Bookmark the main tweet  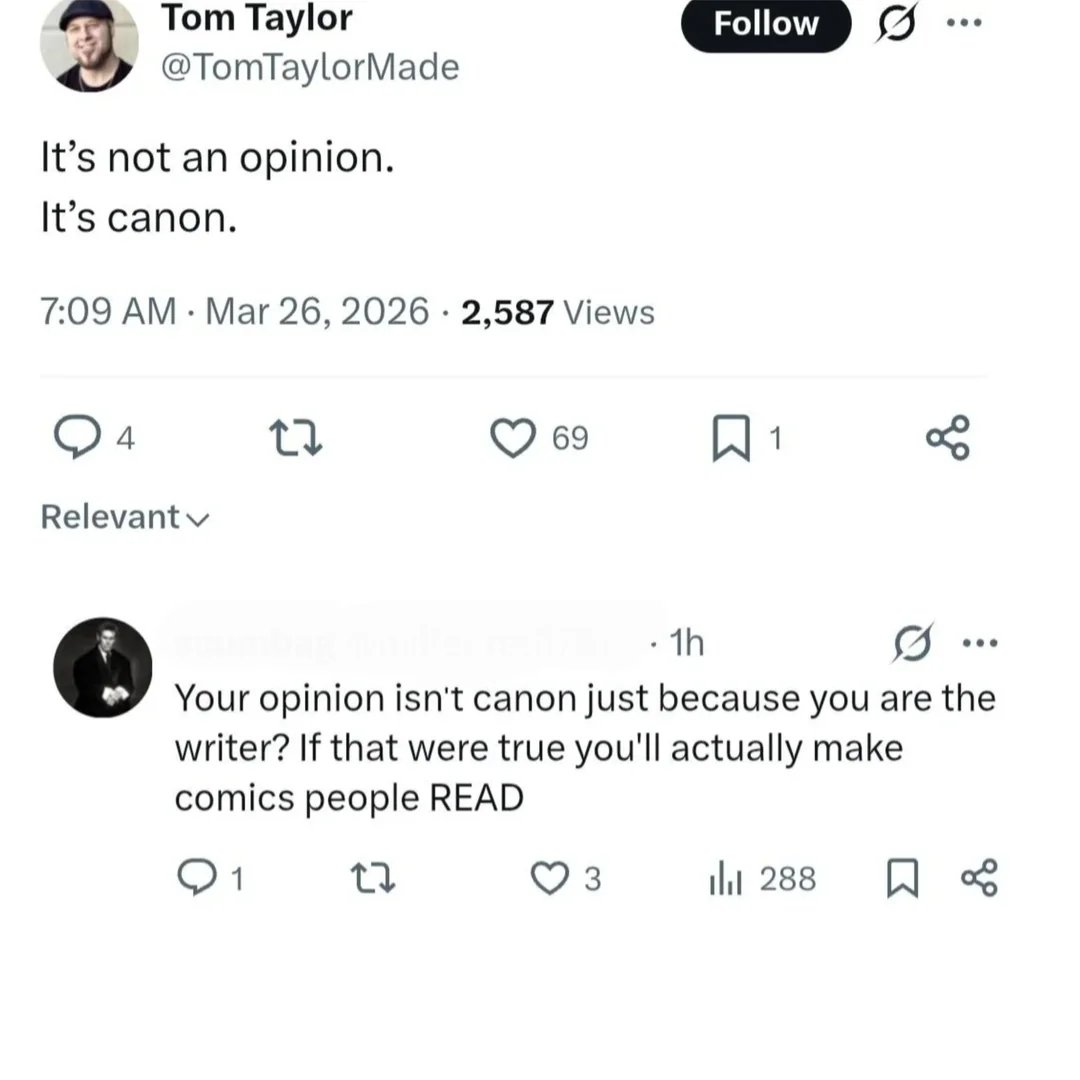point(731,440)
